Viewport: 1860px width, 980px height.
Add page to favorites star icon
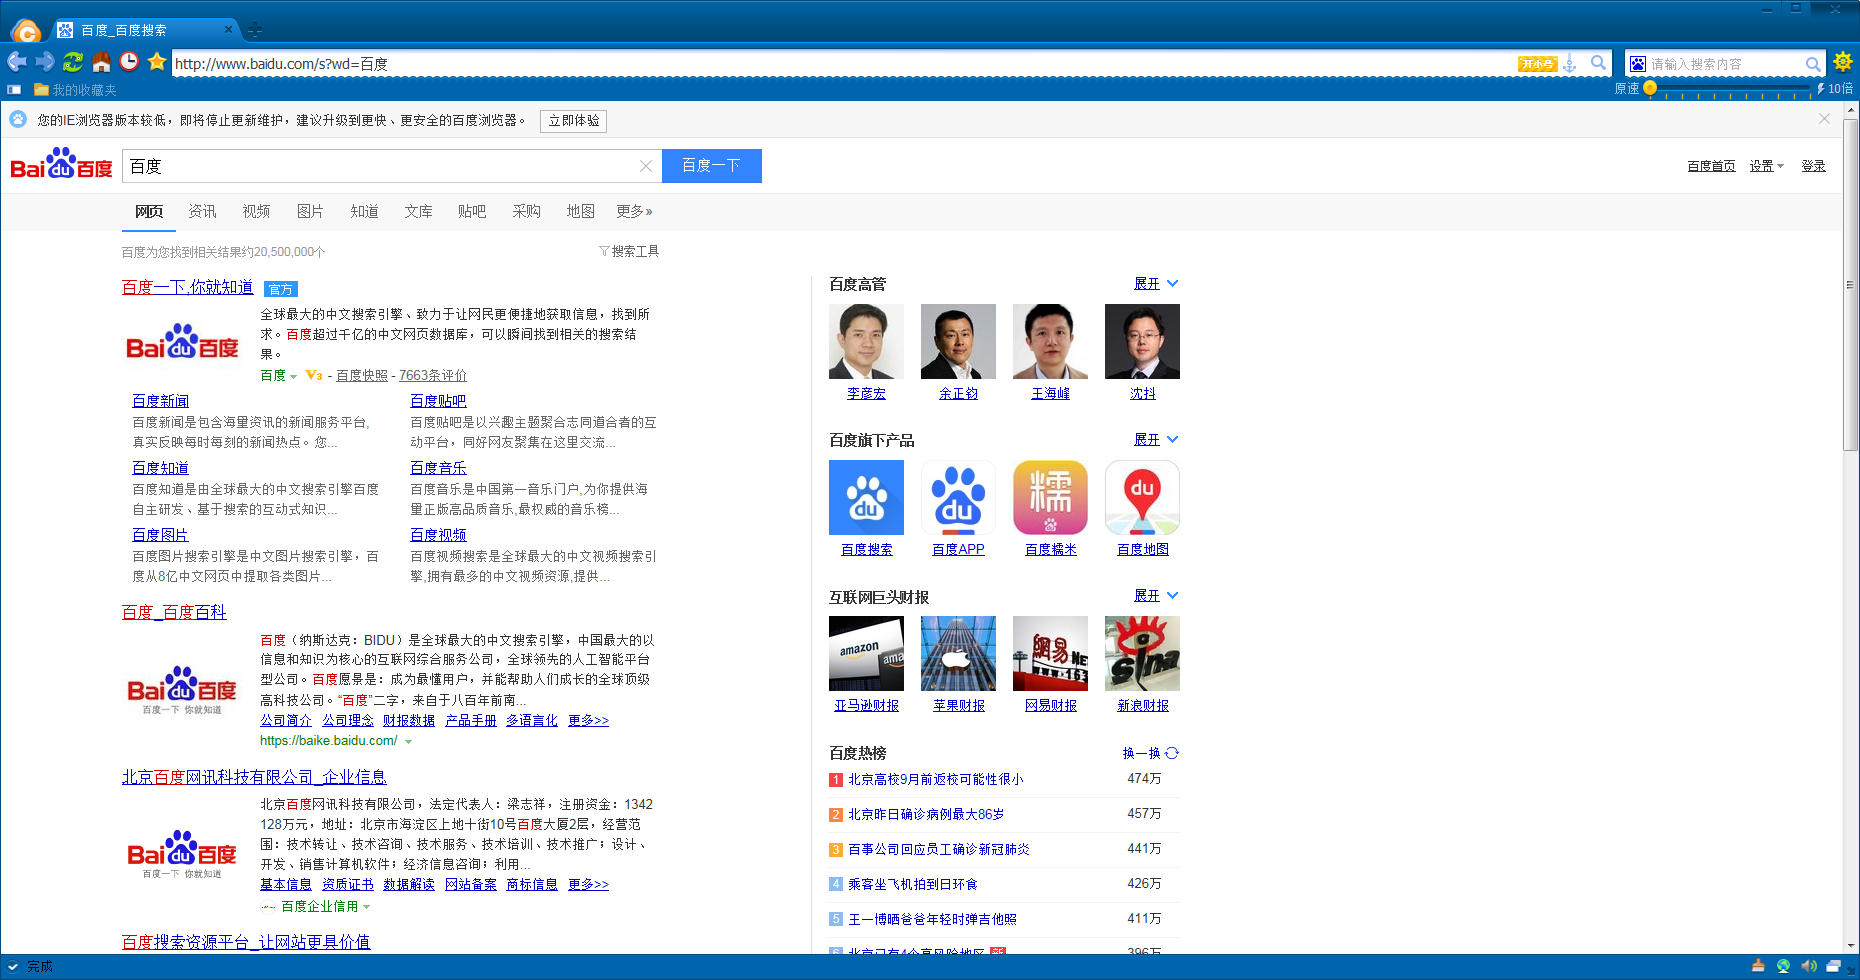157,62
